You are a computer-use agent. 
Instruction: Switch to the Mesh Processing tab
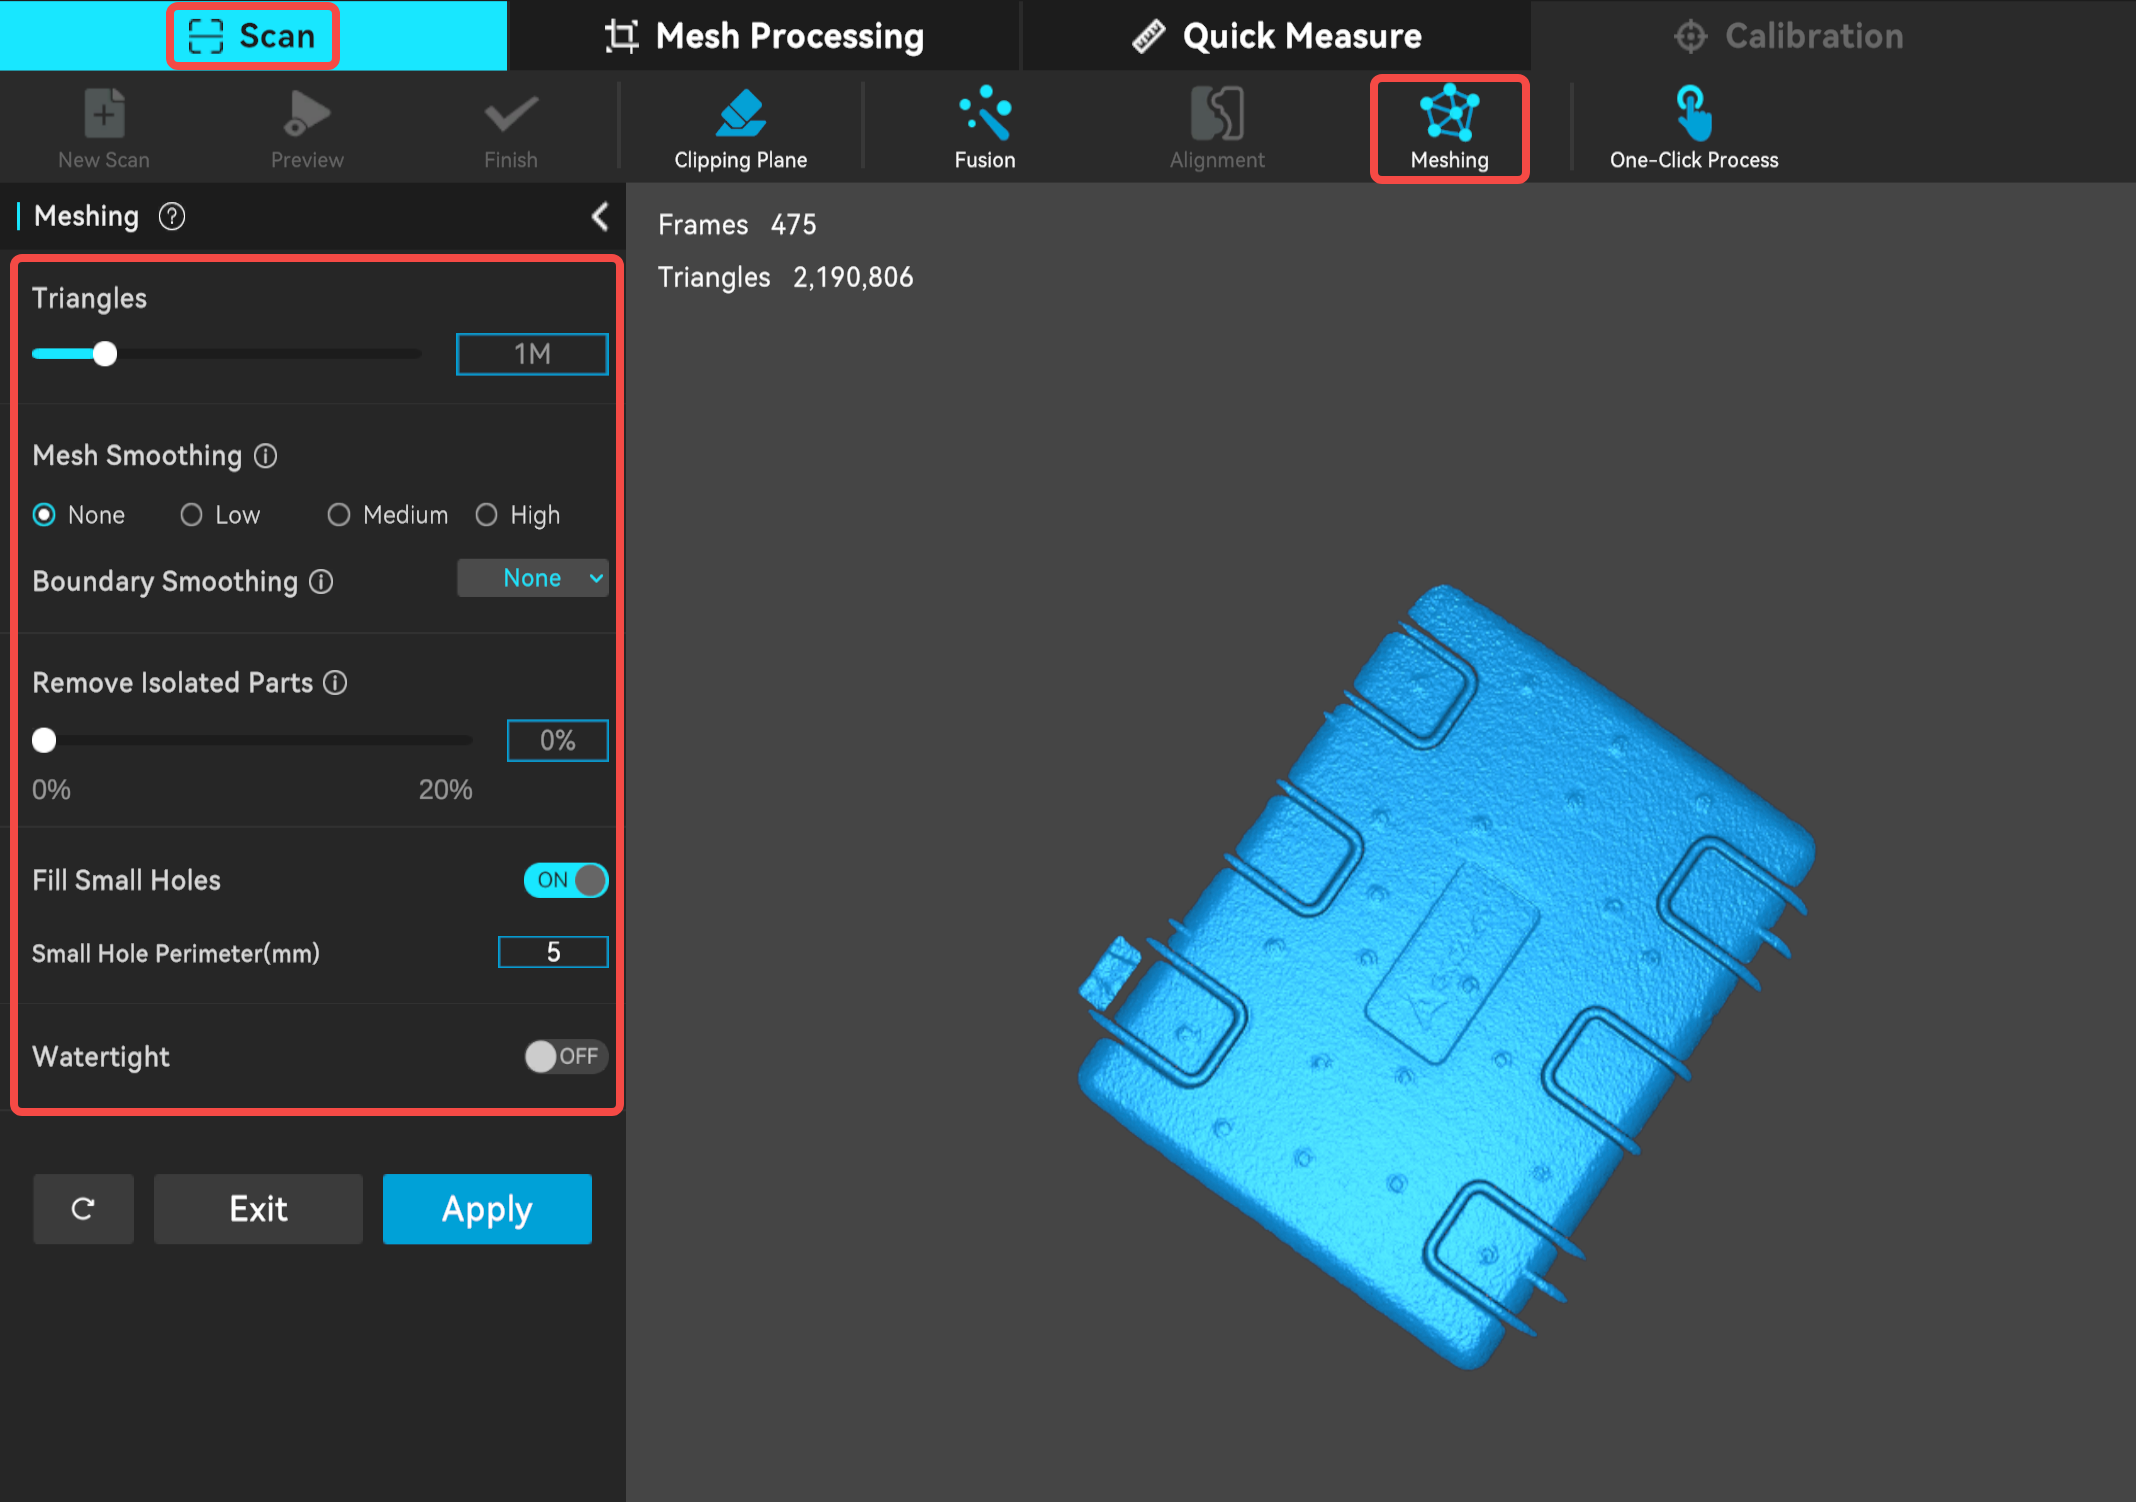pyautogui.click(x=764, y=36)
